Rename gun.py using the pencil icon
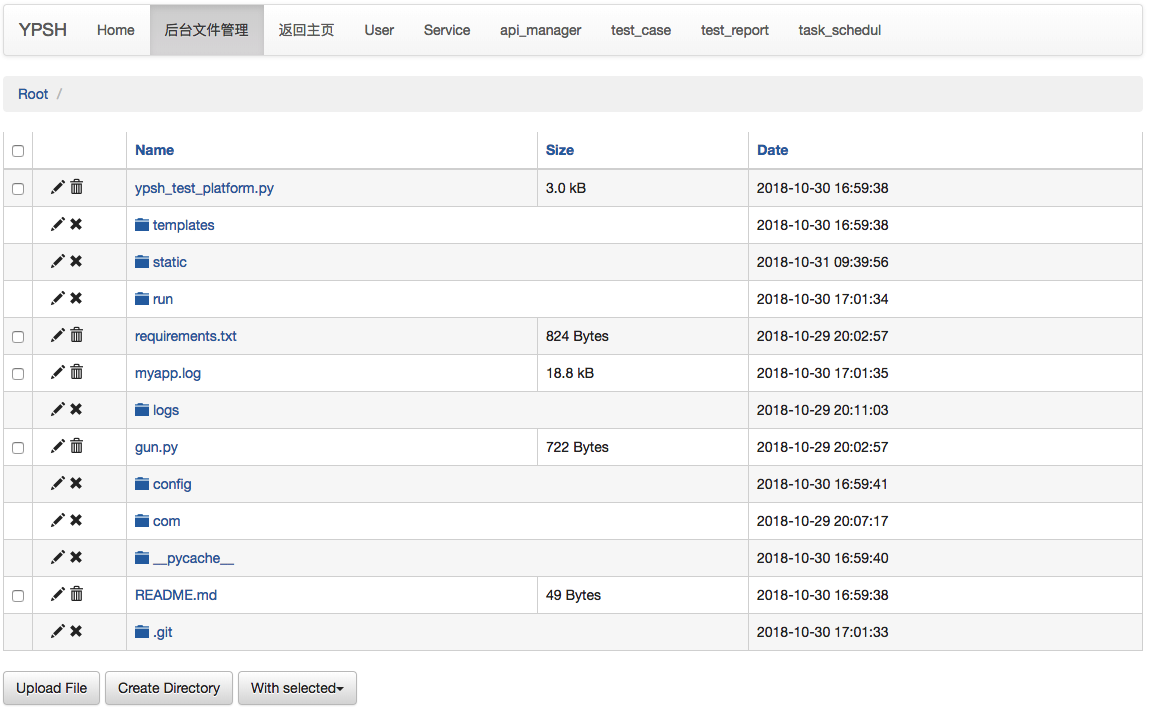Screen dimensions: 1152x719 click(57, 446)
